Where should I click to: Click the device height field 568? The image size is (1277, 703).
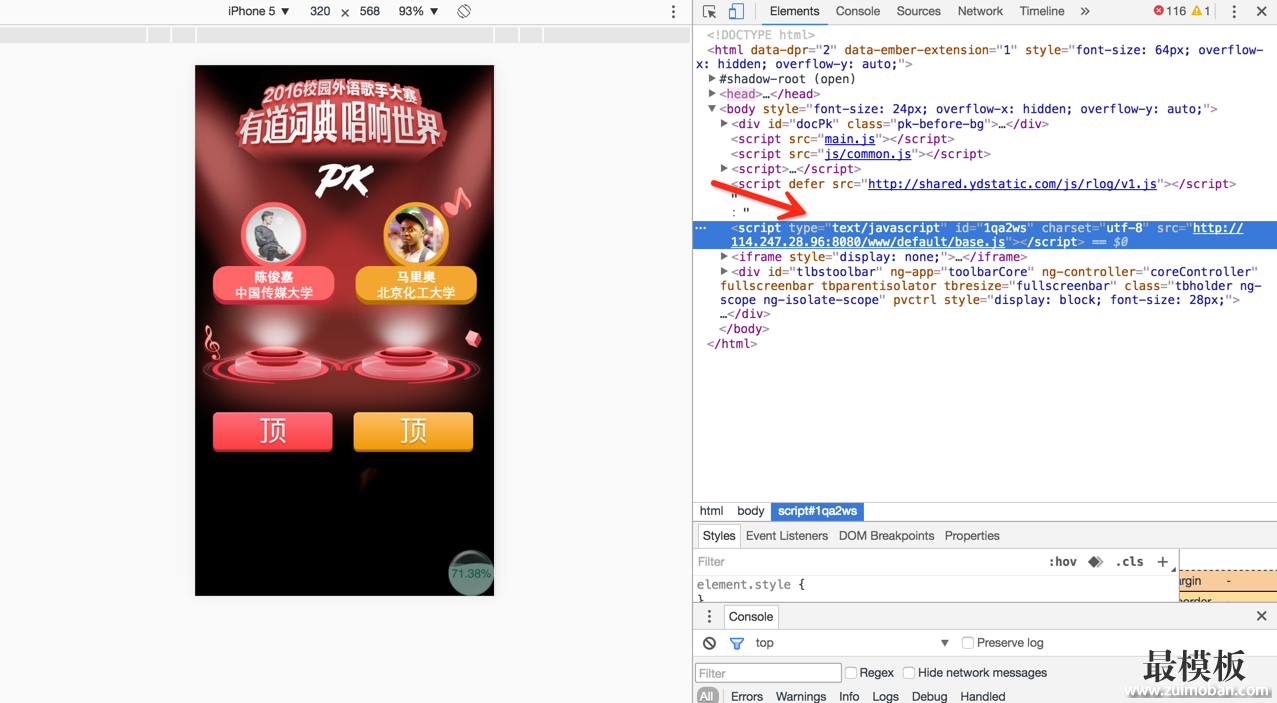(370, 11)
